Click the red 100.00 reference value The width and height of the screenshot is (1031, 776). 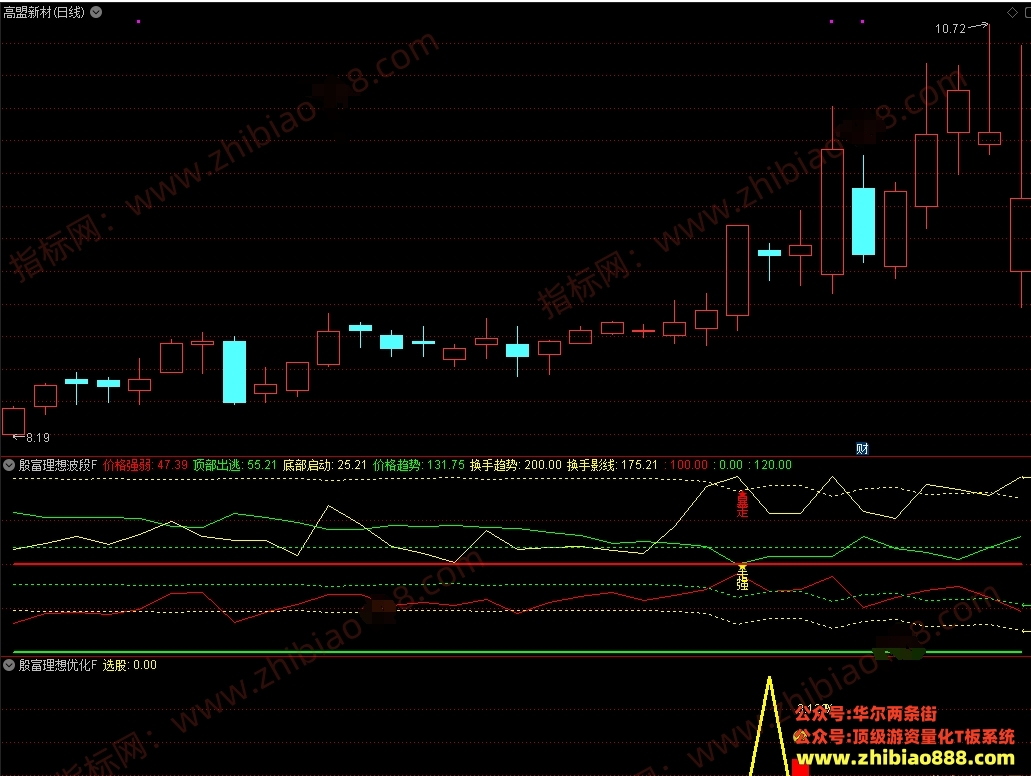pyautogui.click(x=688, y=465)
